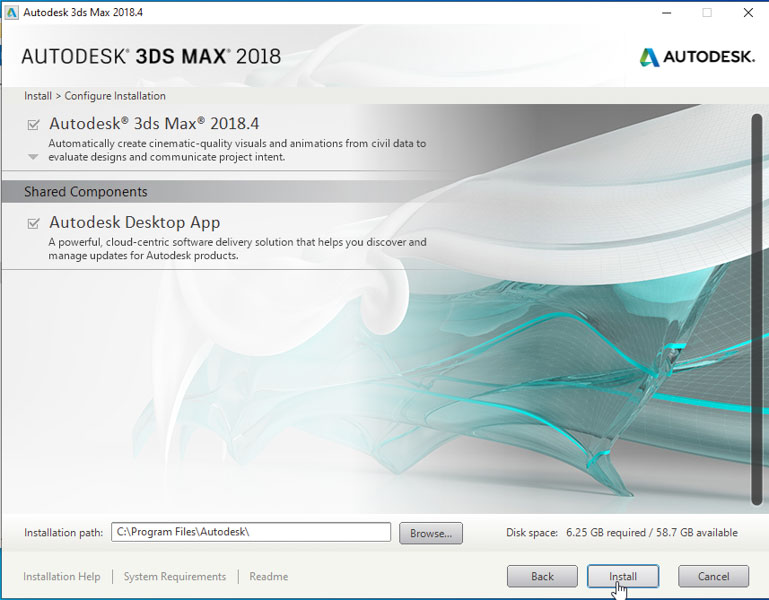Click the Install breadcrumb link
This screenshot has height=600, width=769.
coord(38,96)
